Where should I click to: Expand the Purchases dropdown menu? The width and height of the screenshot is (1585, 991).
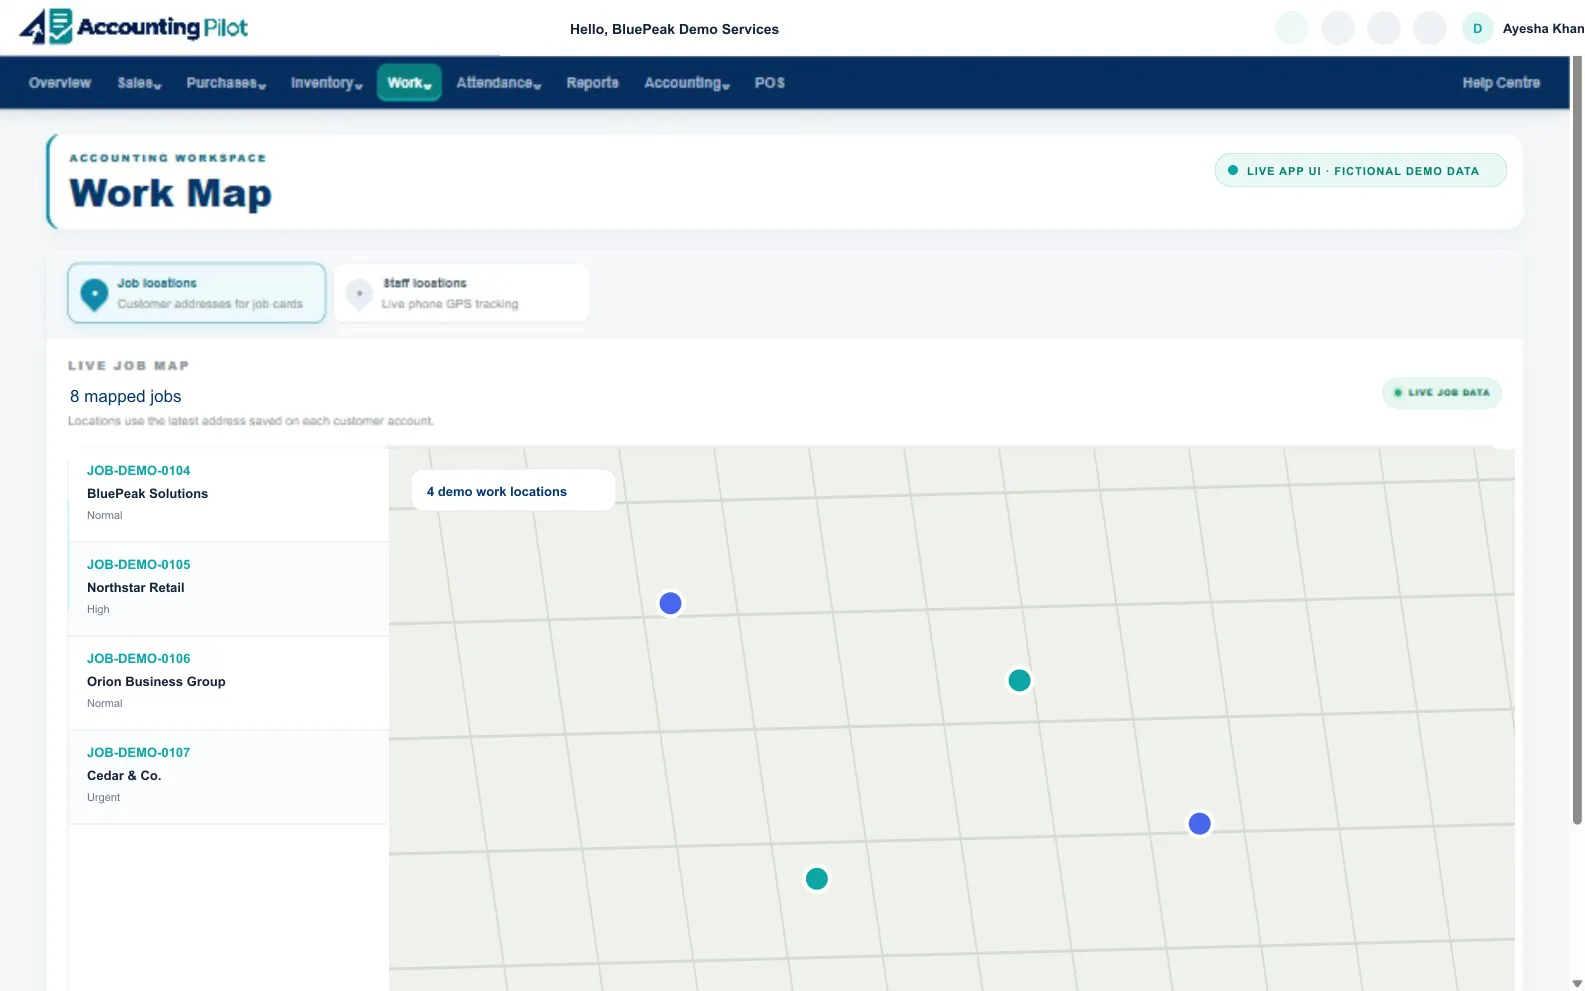coord(226,83)
